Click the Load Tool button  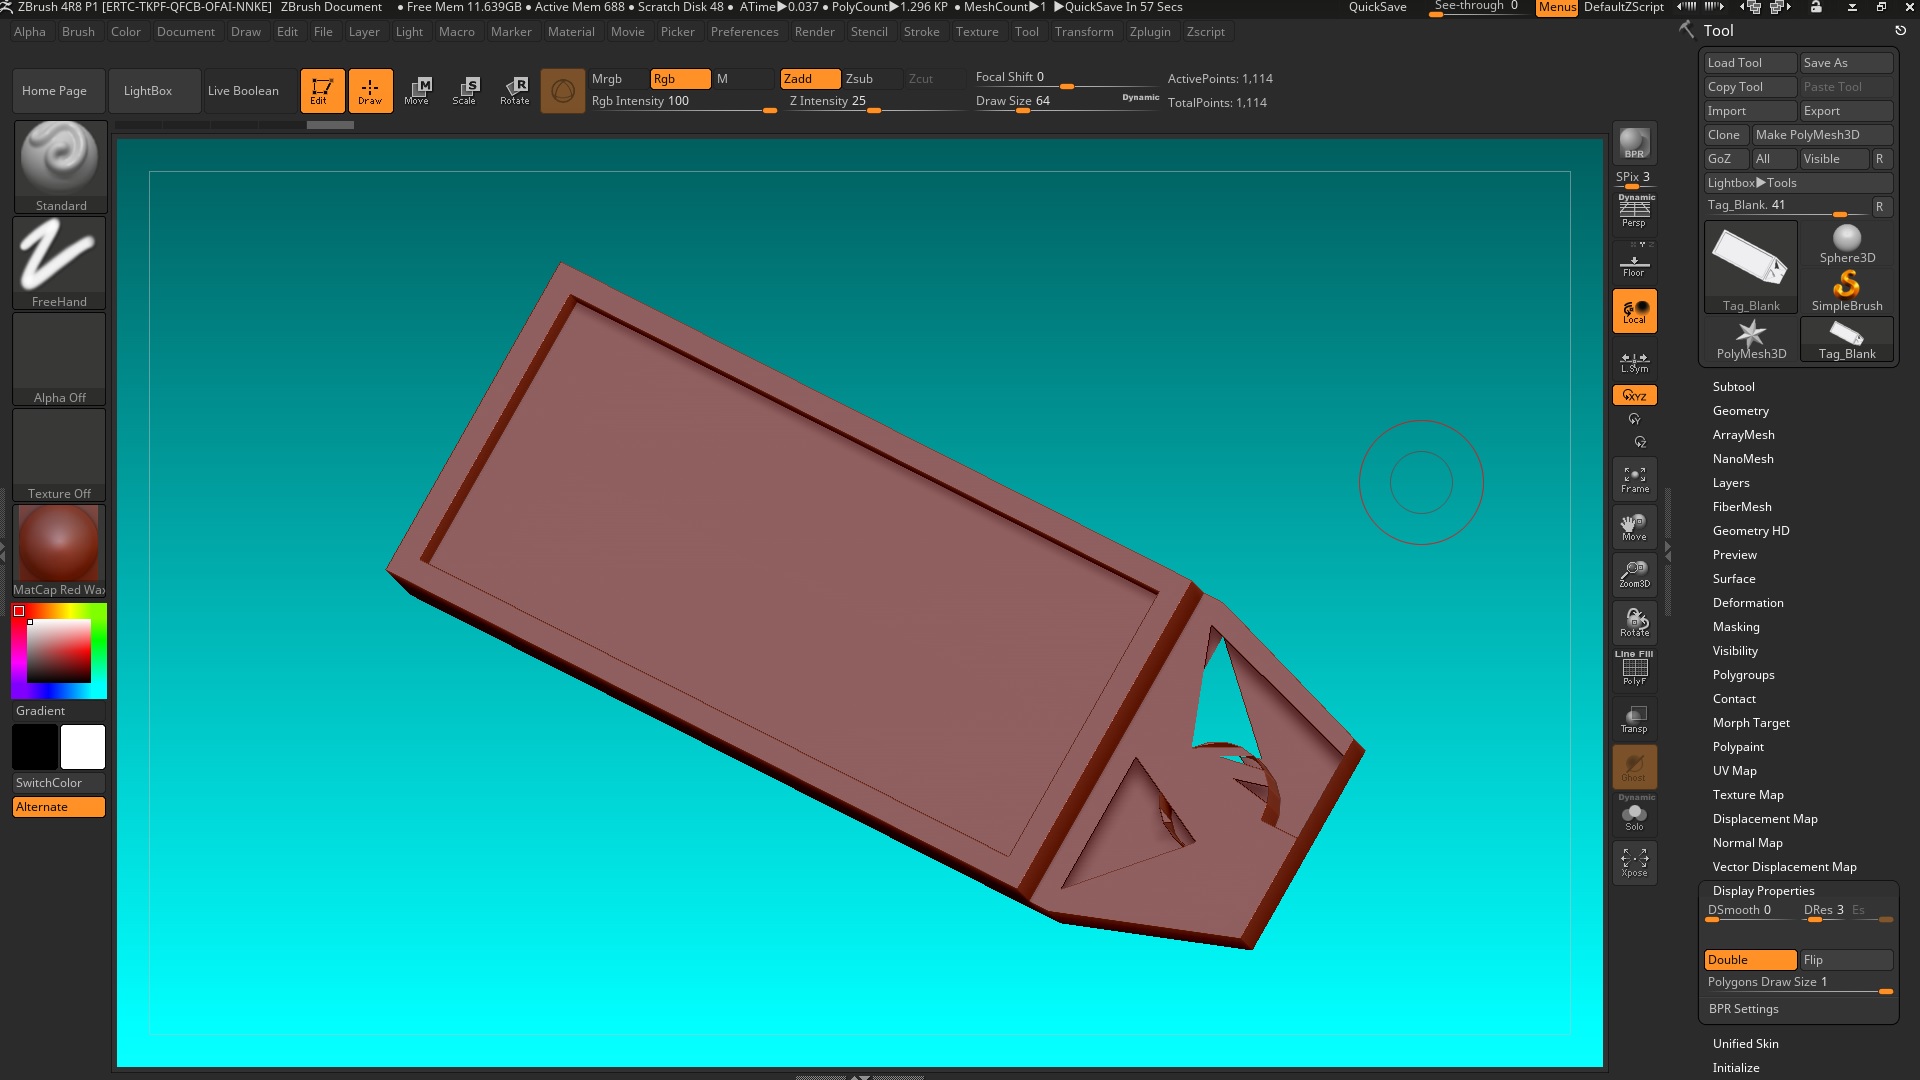(x=1750, y=63)
